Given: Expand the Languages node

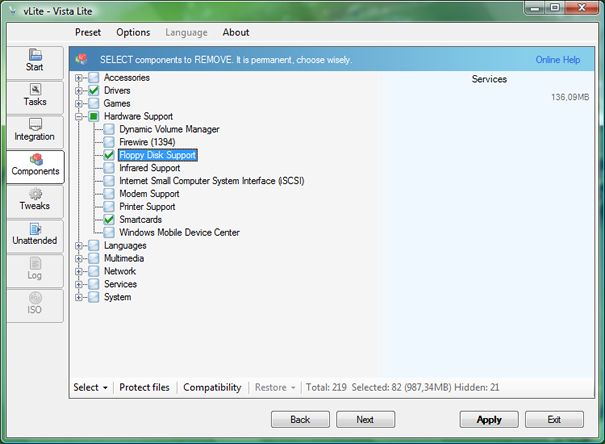Looking at the screenshot, I should [79, 245].
